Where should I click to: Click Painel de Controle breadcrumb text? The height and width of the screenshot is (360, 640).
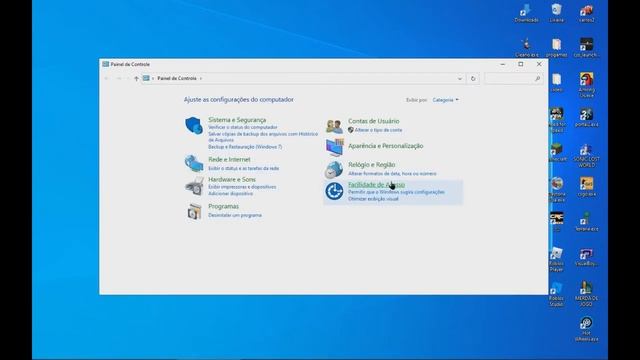[177, 78]
